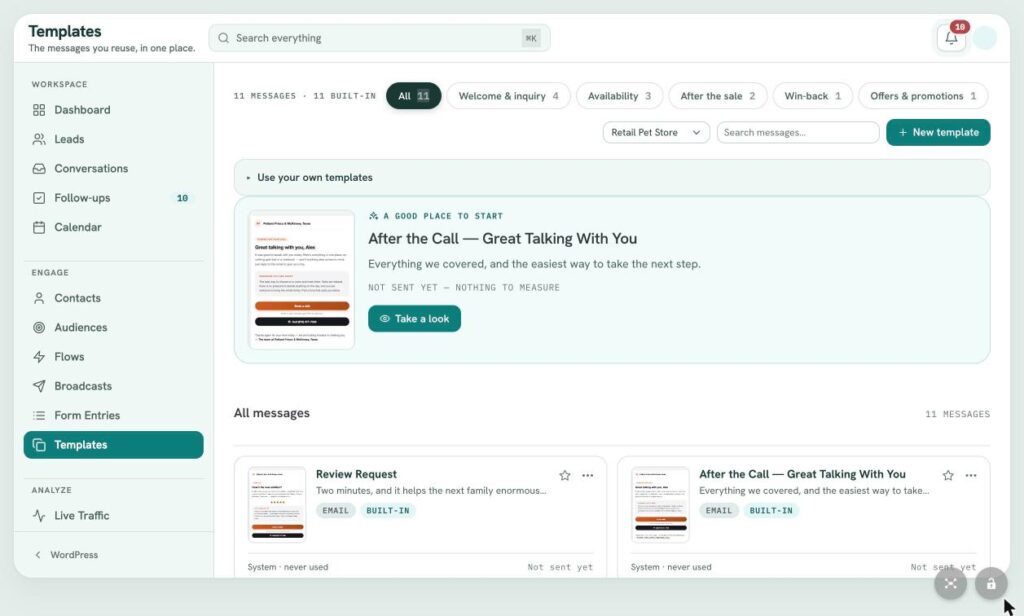Click the Leads people icon
The width and height of the screenshot is (1024, 616).
pos(39,139)
